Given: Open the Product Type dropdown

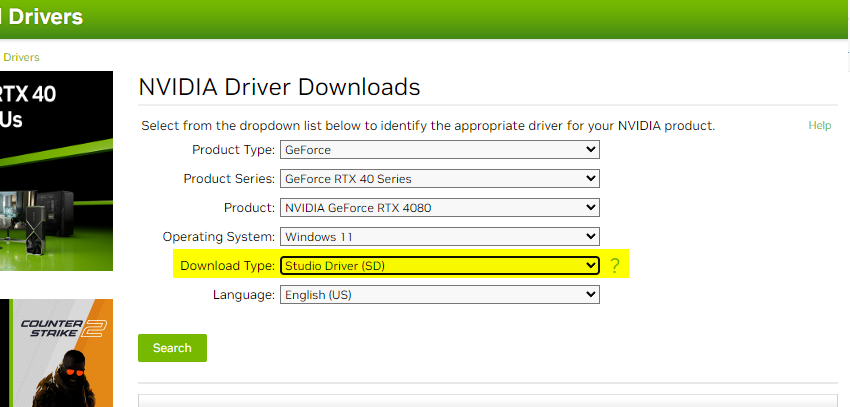Looking at the screenshot, I should click(440, 150).
